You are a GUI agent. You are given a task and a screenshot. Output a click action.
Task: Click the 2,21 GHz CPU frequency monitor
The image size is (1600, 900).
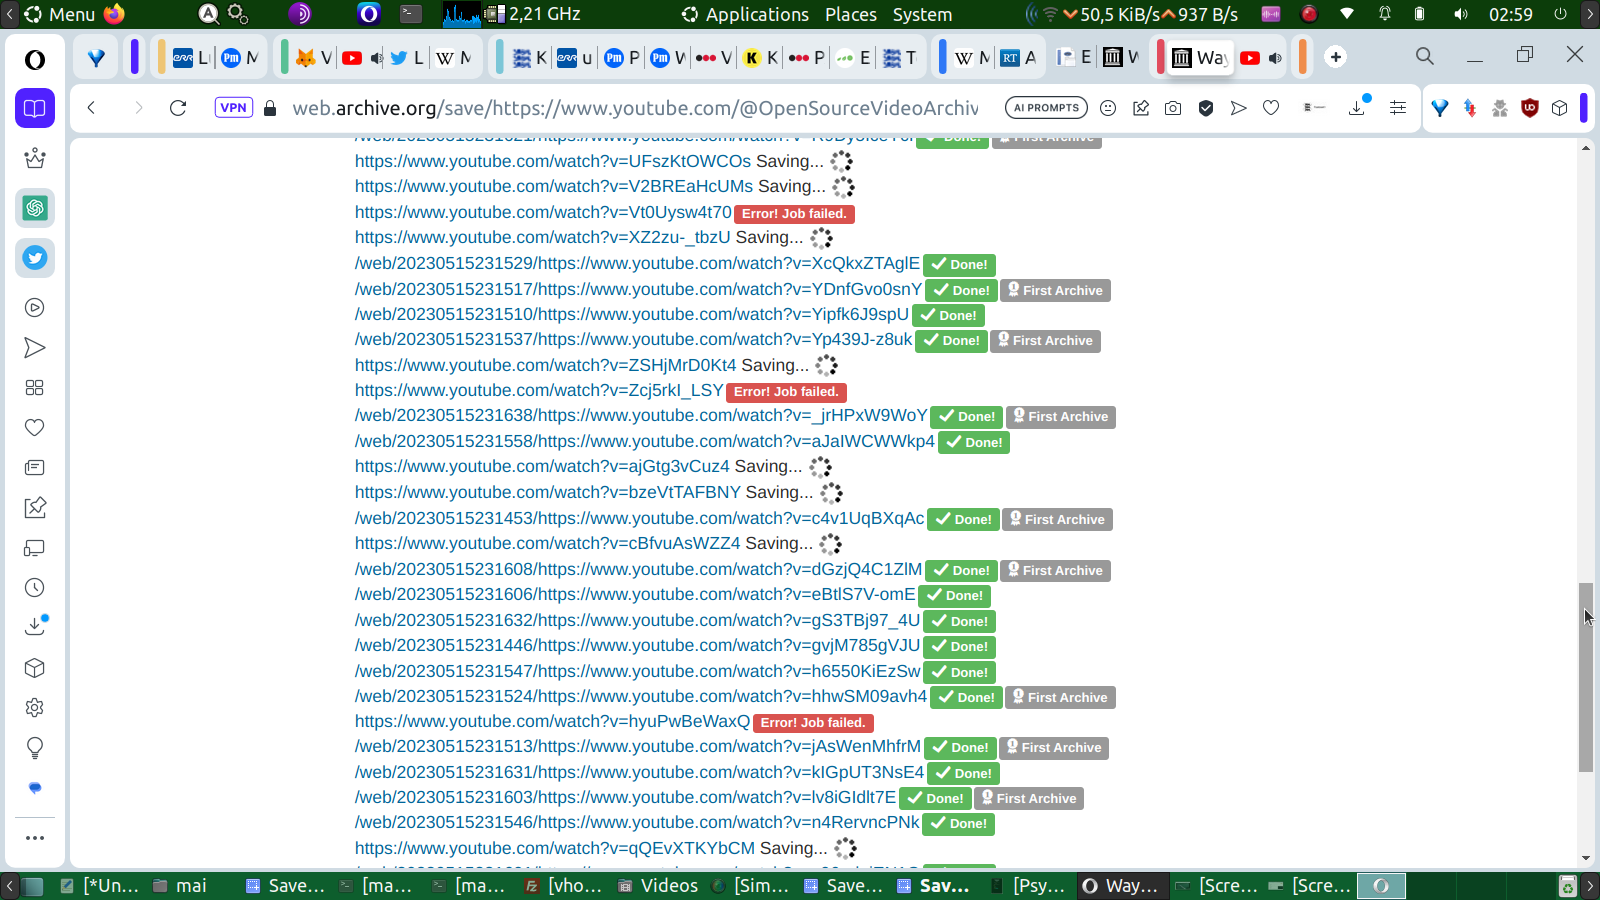click(x=532, y=14)
